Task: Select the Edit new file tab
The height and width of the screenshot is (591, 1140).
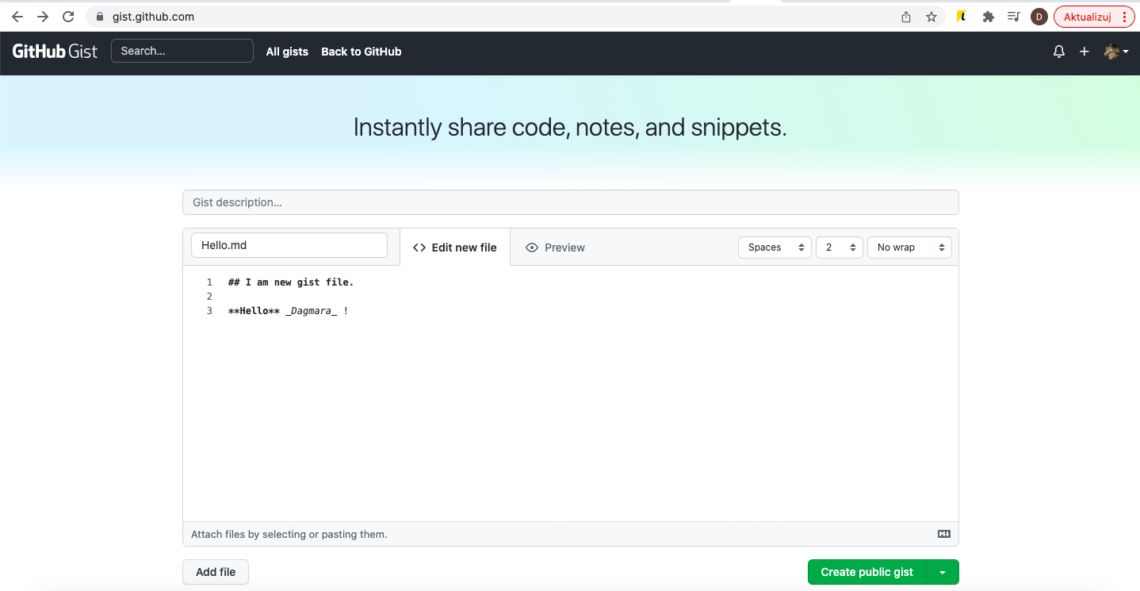Action: [454, 247]
